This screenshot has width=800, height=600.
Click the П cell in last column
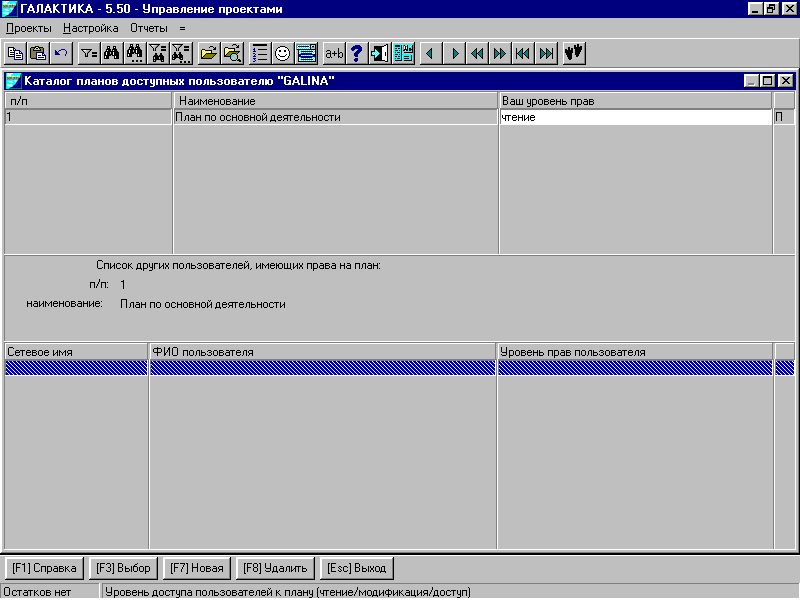(784, 117)
